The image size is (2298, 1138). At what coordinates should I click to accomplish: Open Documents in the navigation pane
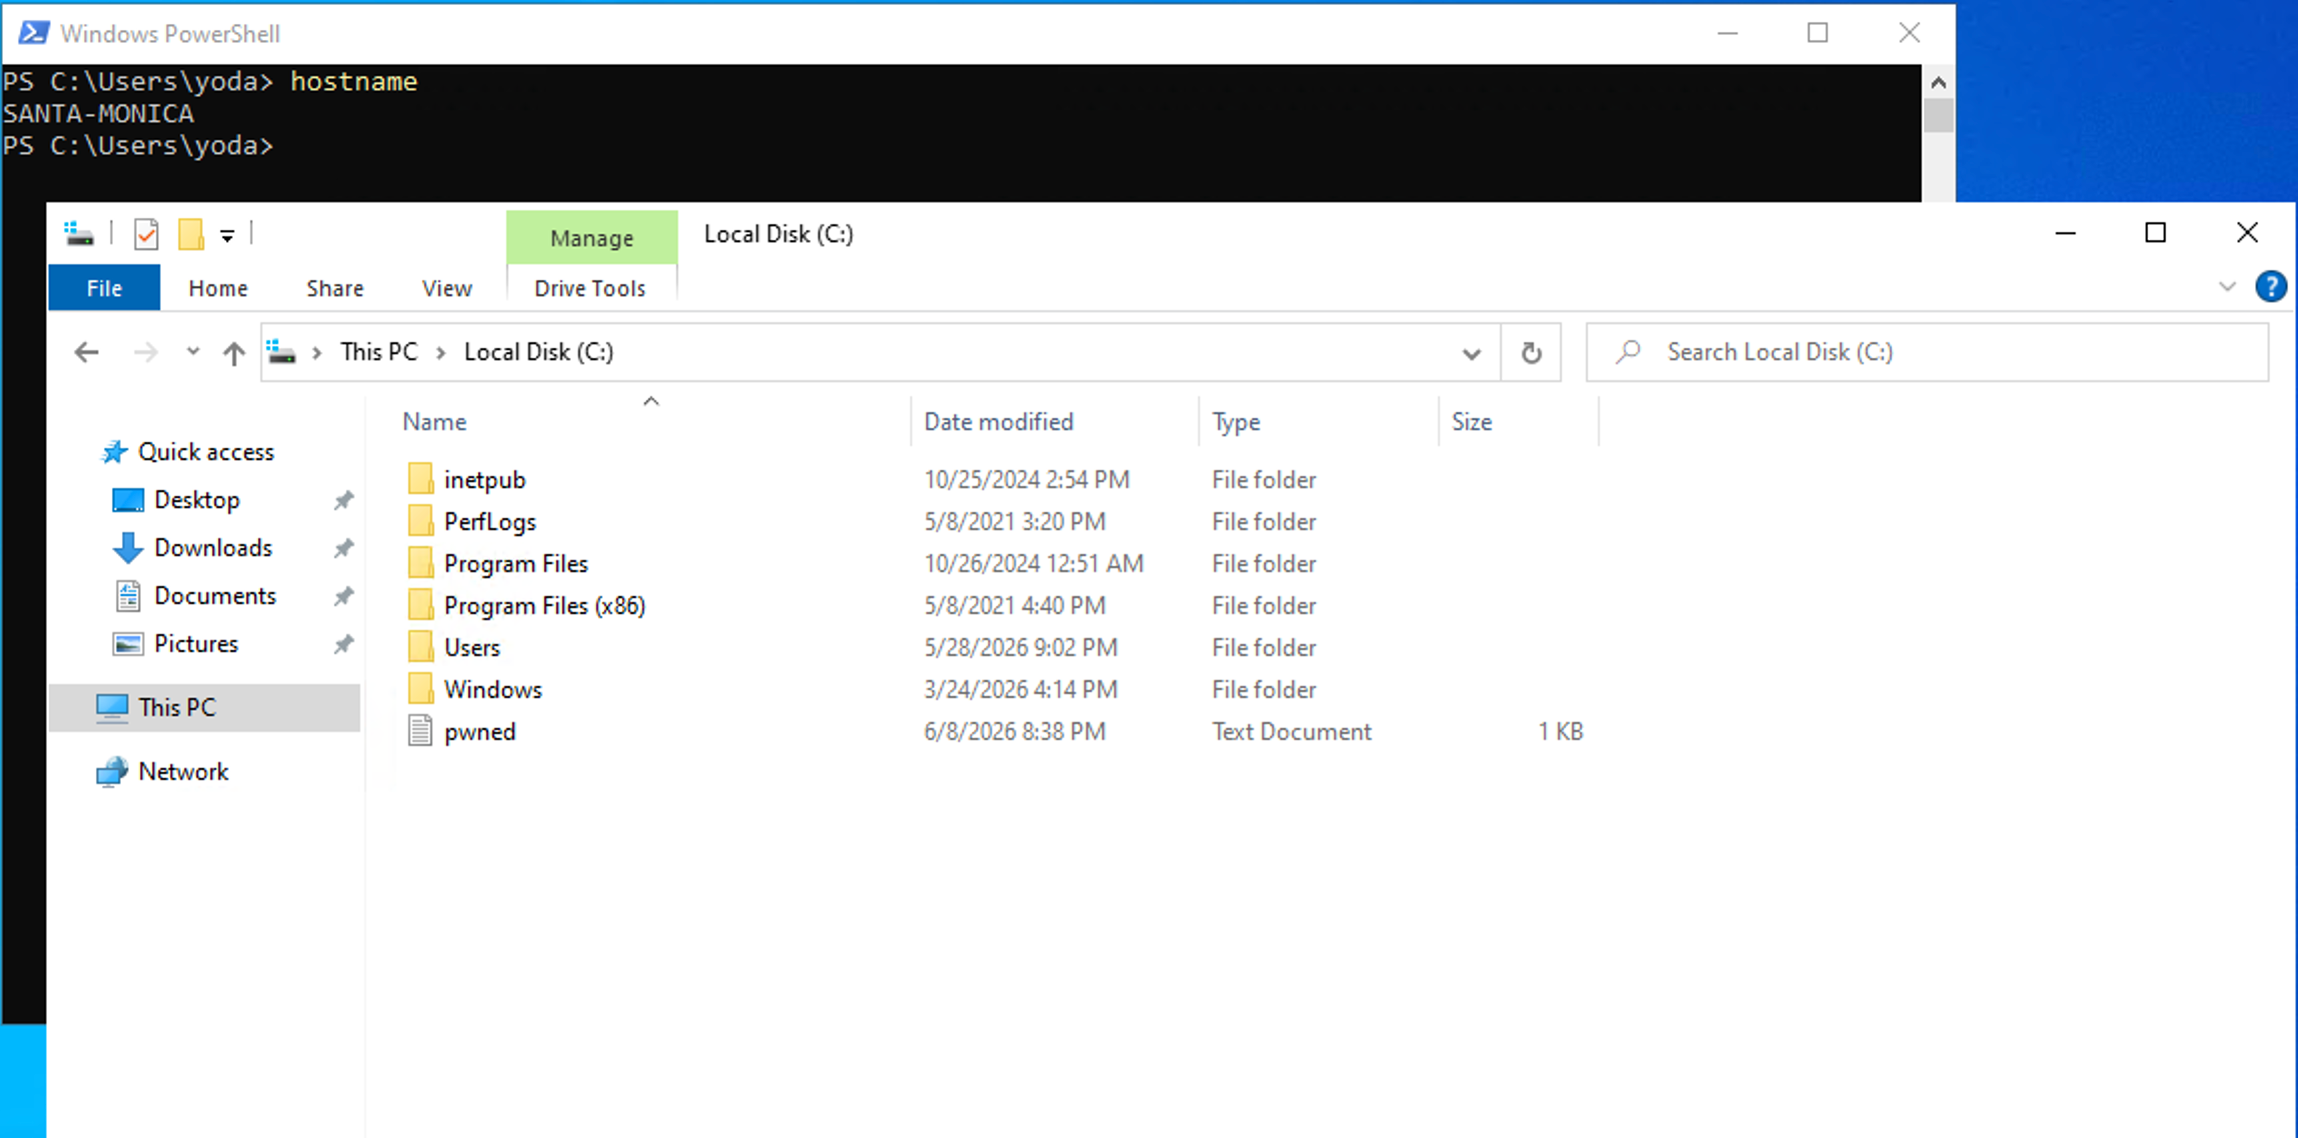215,596
